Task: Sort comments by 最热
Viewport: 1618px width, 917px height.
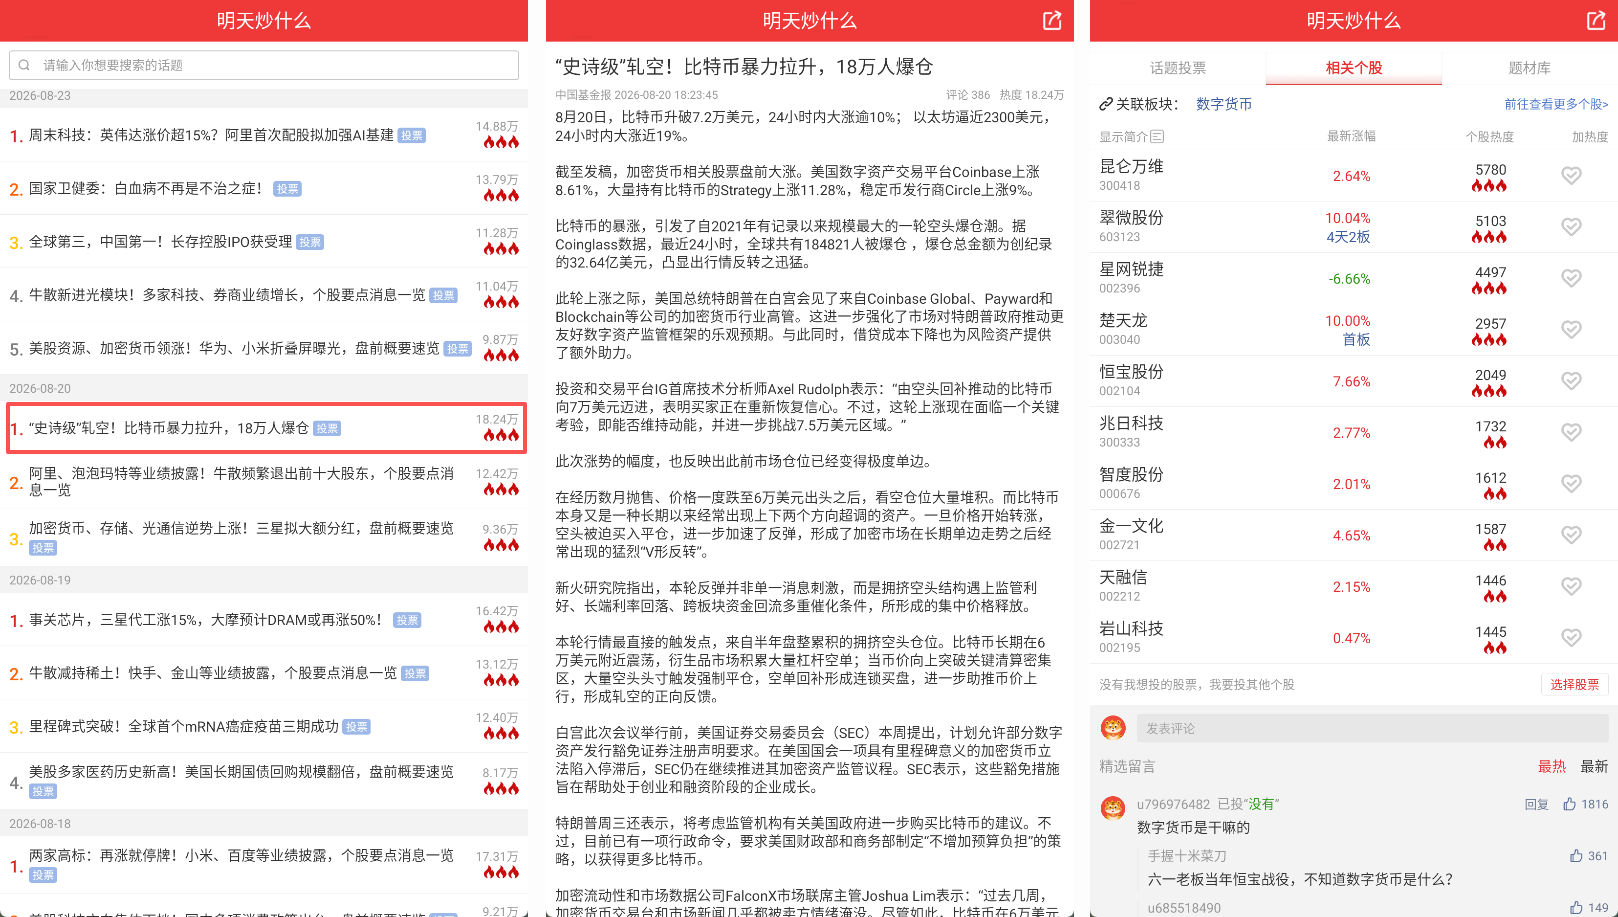Action: pos(1552,766)
